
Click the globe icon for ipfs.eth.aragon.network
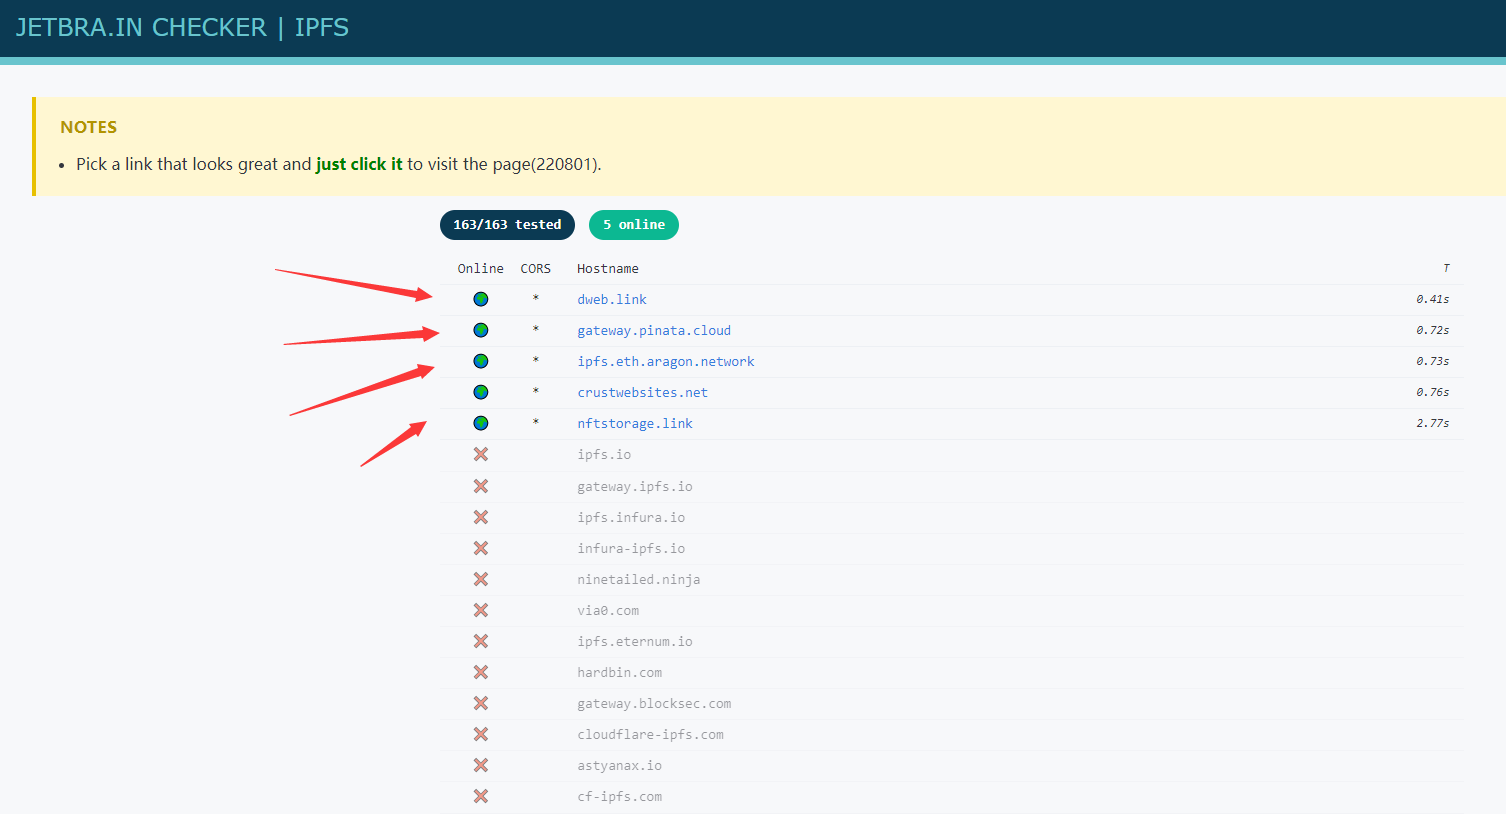click(x=481, y=361)
